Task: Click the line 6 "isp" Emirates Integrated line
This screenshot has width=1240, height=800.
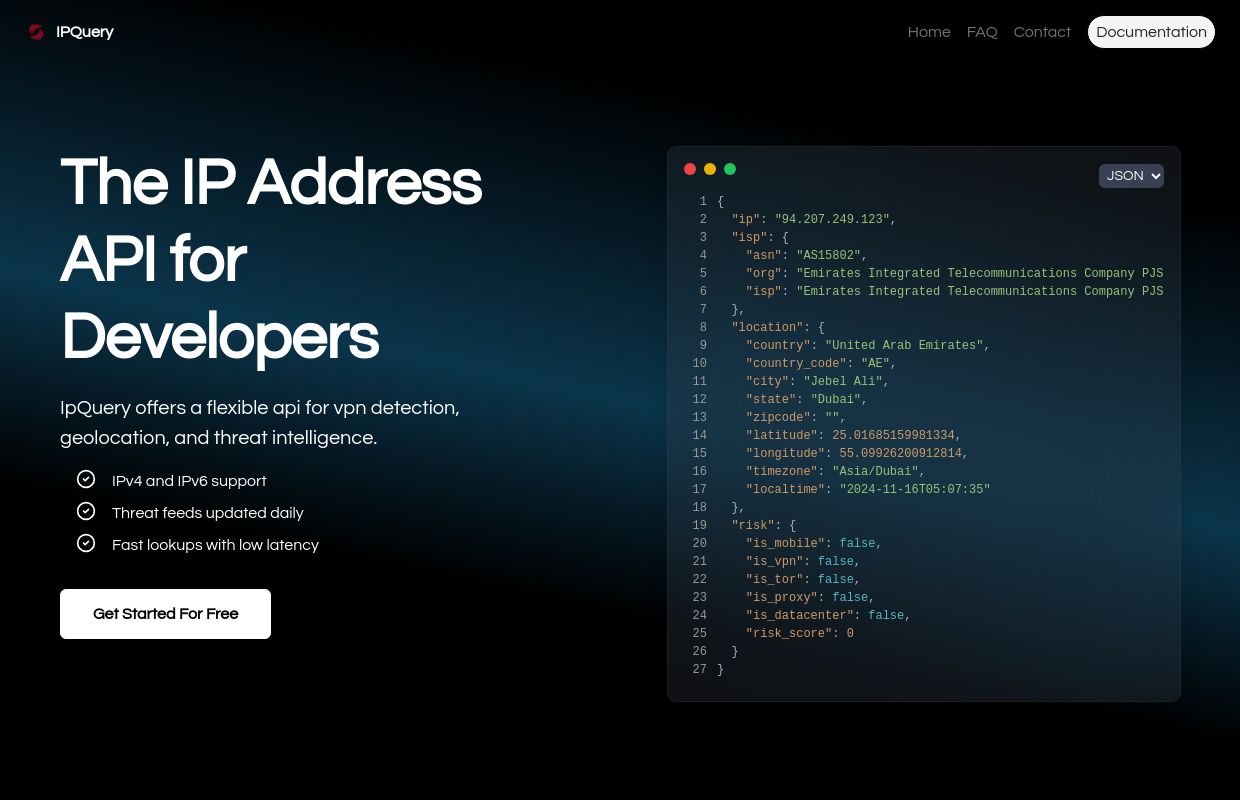Action: (x=954, y=292)
